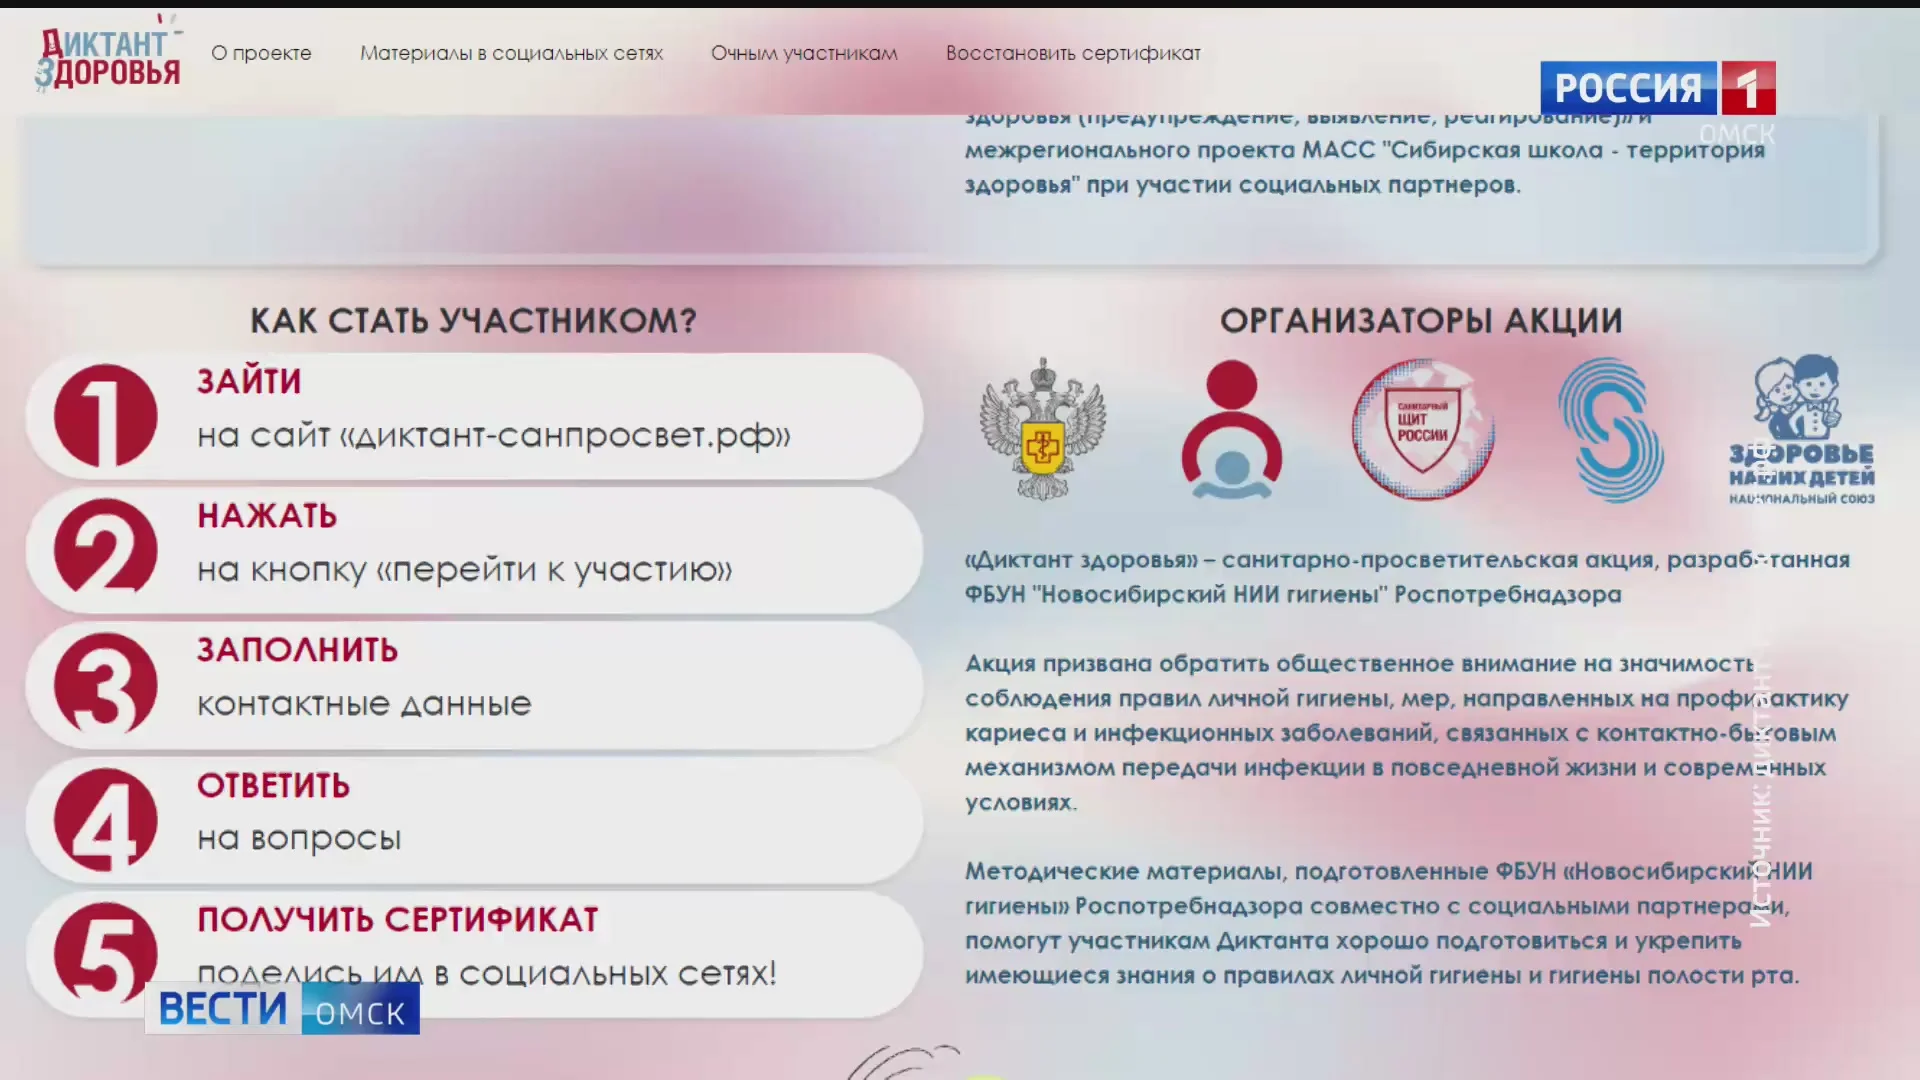
Task: Click the ОТВЕТИТЬ step heading
Action: click(x=273, y=786)
